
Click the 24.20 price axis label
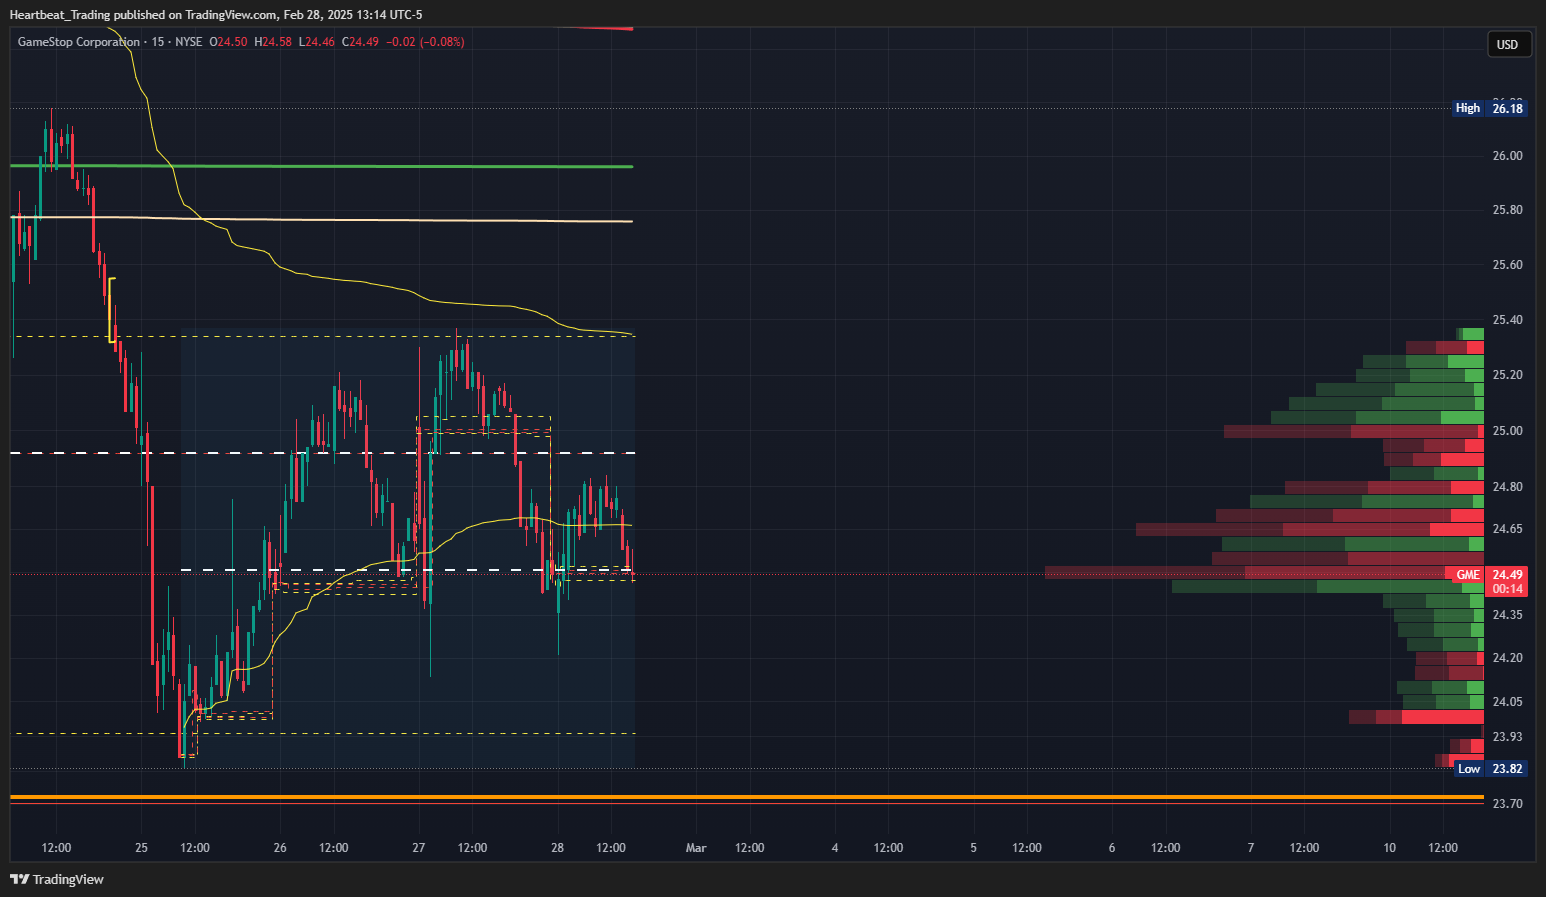tap(1507, 658)
